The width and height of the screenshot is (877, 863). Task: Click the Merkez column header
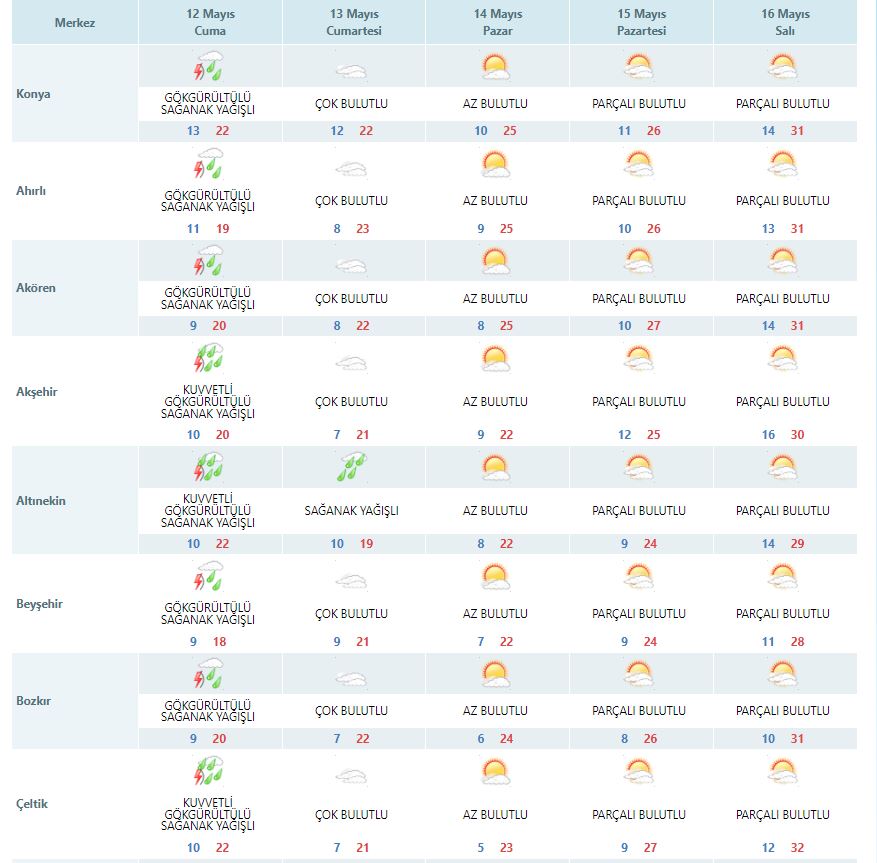tap(75, 22)
